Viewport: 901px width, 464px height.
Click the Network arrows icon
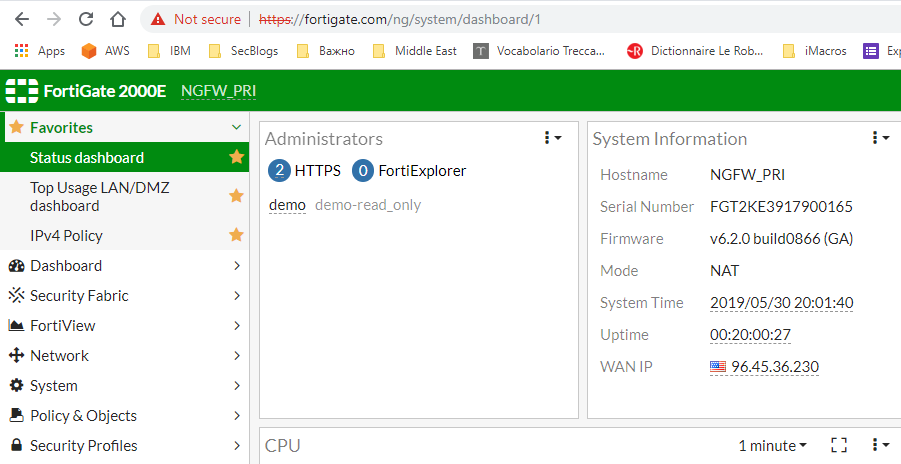17,355
